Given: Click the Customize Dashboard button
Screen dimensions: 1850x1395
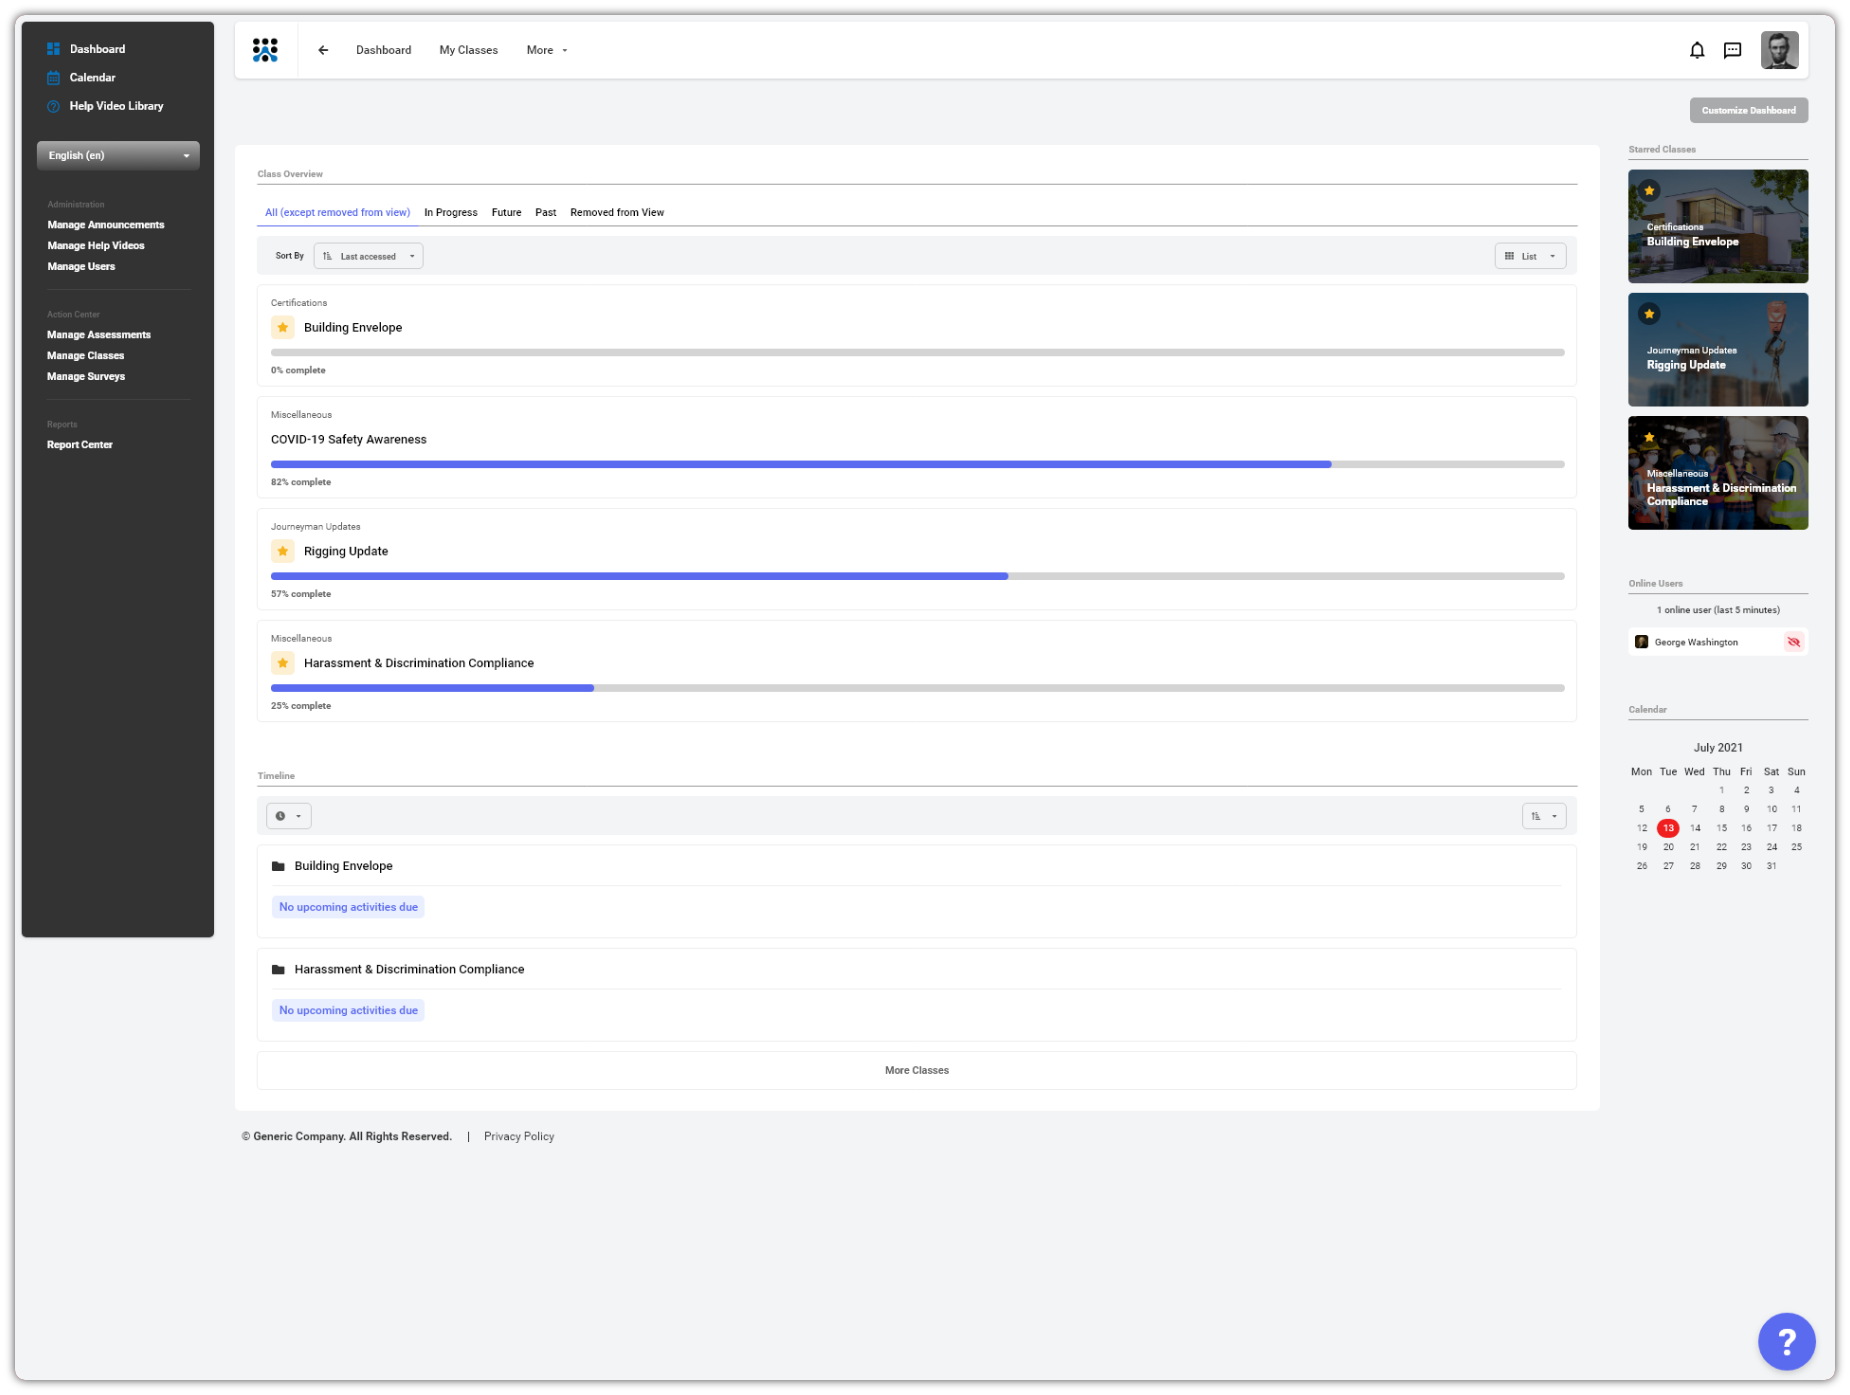Looking at the screenshot, I should point(1748,110).
